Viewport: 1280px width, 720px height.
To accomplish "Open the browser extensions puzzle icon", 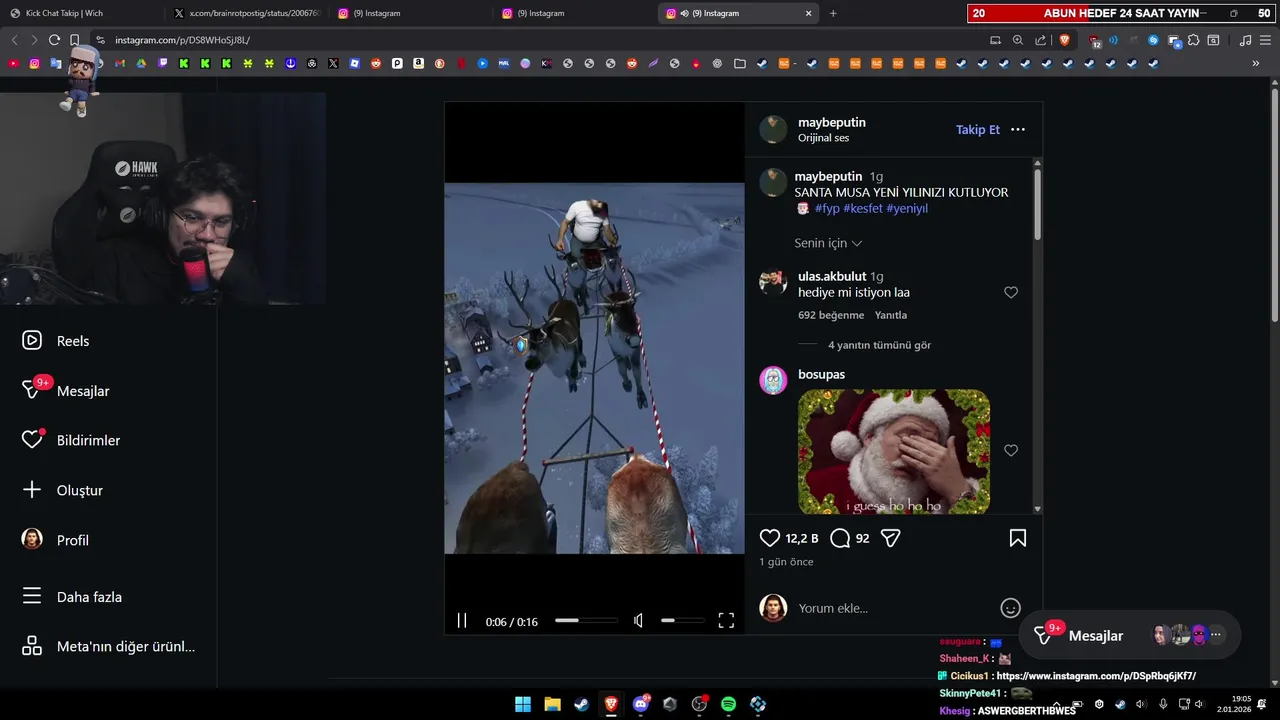I will [x=1193, y=40].
